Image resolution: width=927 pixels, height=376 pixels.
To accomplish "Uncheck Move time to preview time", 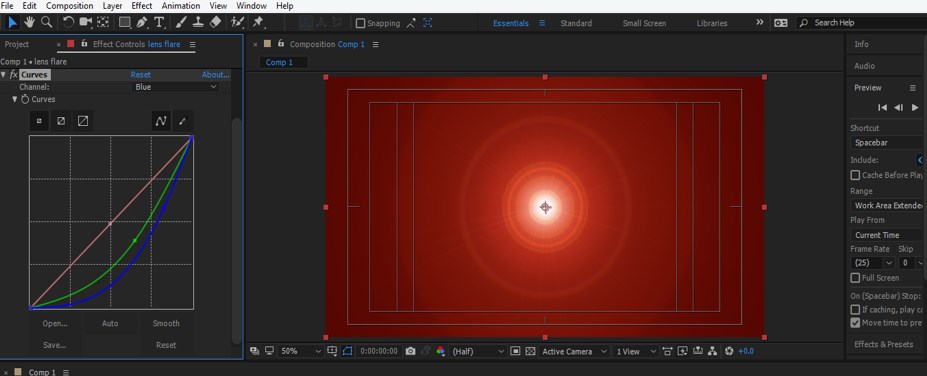I will pyautogui.click(x=855, y=323).
